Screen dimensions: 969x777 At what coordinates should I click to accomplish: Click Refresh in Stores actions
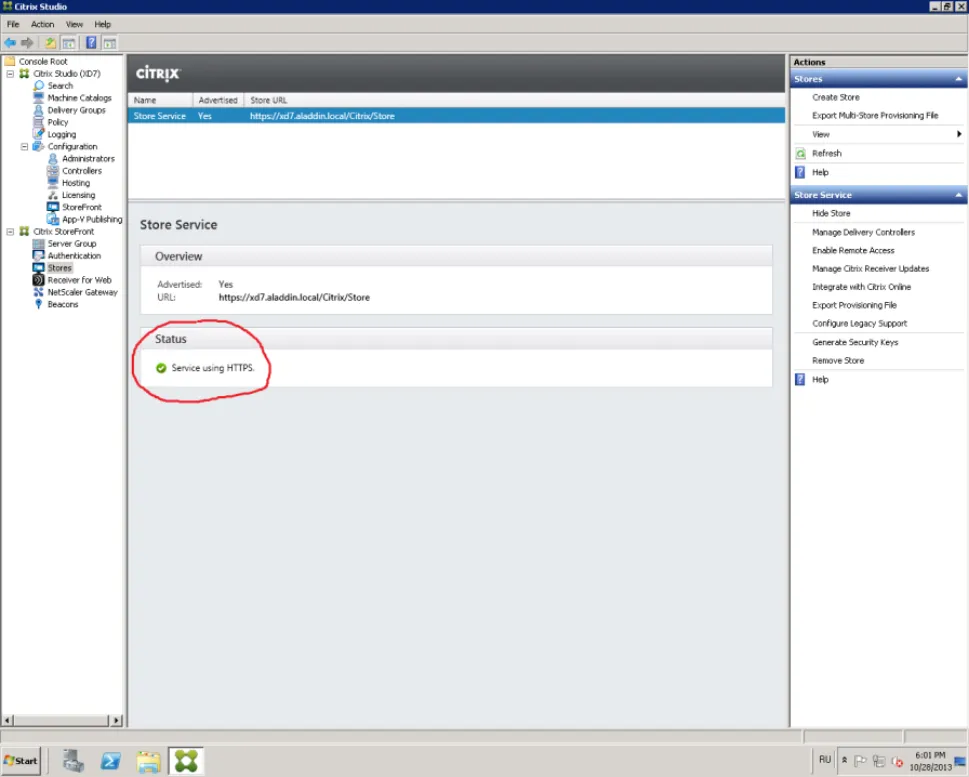(x=827, y=153)
